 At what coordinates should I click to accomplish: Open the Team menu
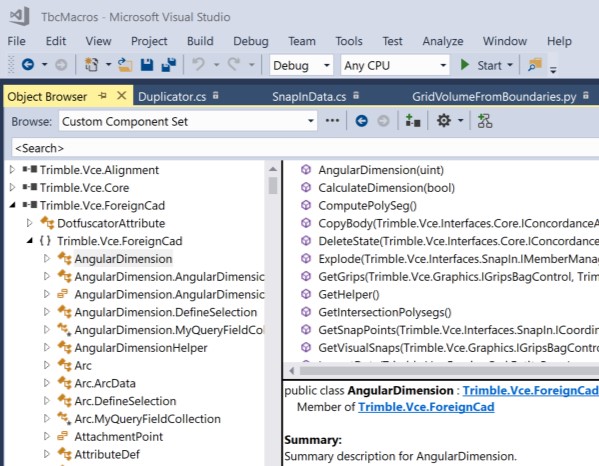click(x=302, y=41)
